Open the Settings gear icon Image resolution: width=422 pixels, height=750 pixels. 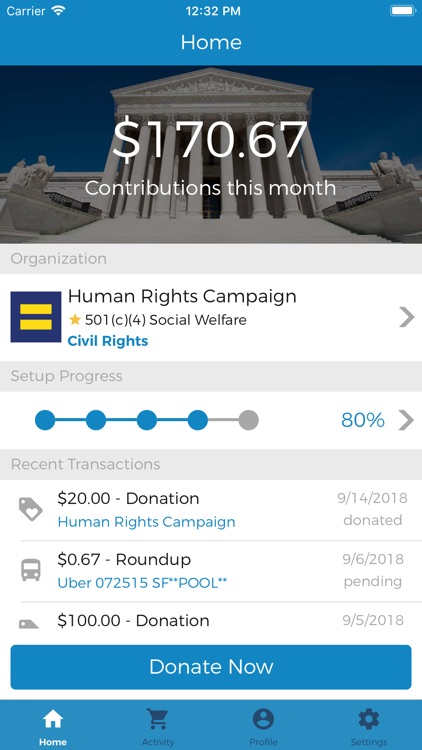click(x=369, y=719)
